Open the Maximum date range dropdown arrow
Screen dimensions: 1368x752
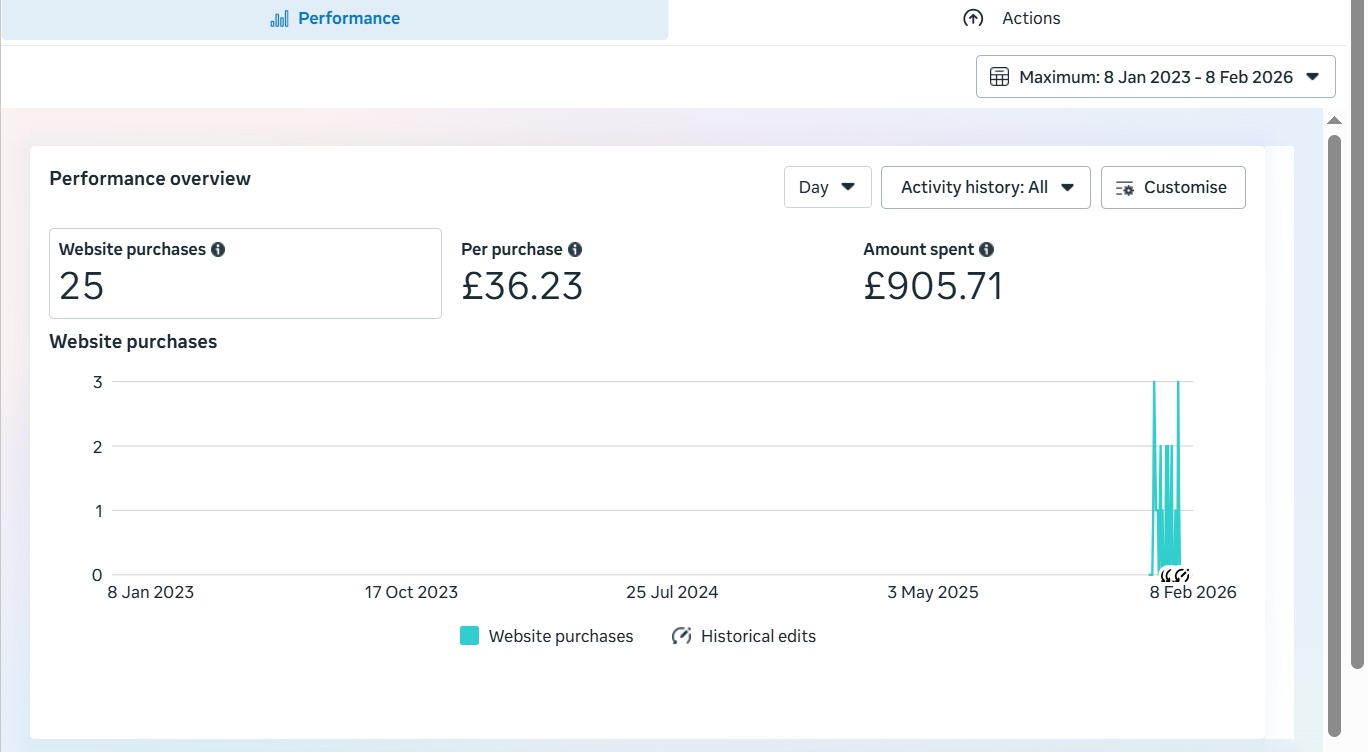point(1313,77)
